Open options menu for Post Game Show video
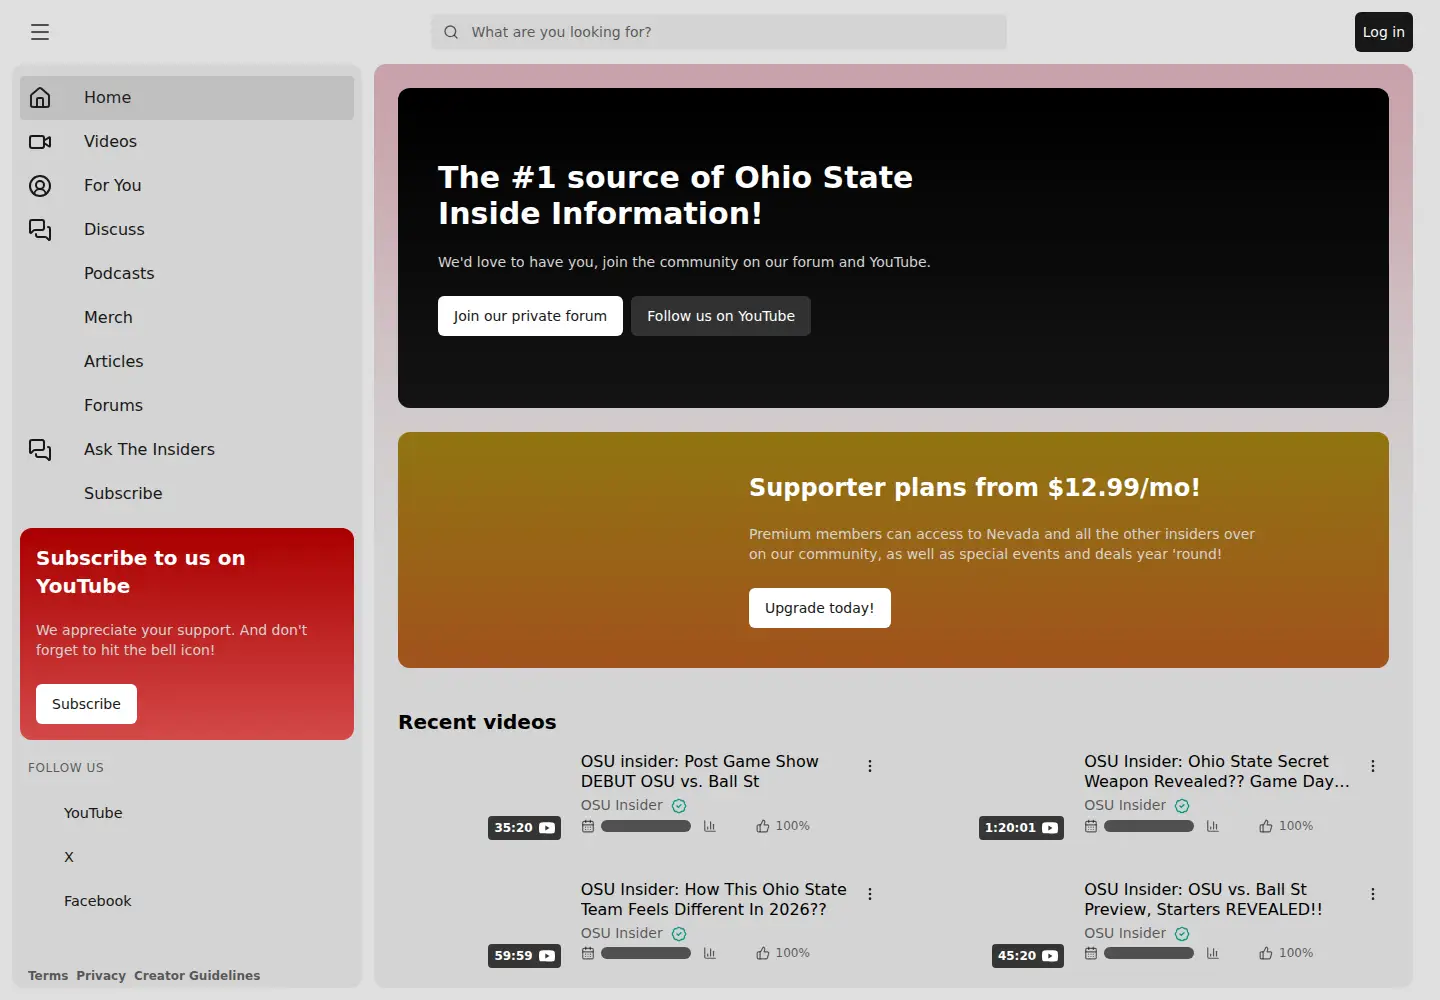The height and width of the screenshot is (1000, 1440). coord(870,766)
